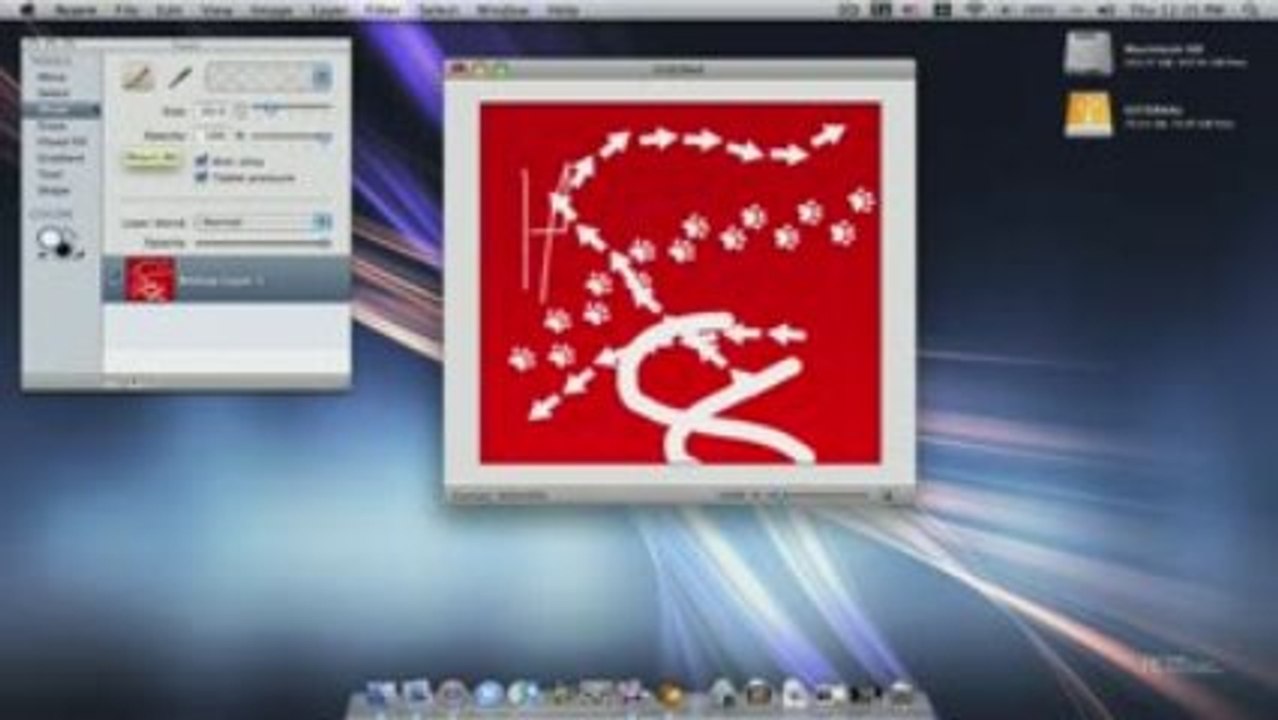This screenshot has width=1278, height=720.
Task: Open the File menu
Action: [126, 10]
